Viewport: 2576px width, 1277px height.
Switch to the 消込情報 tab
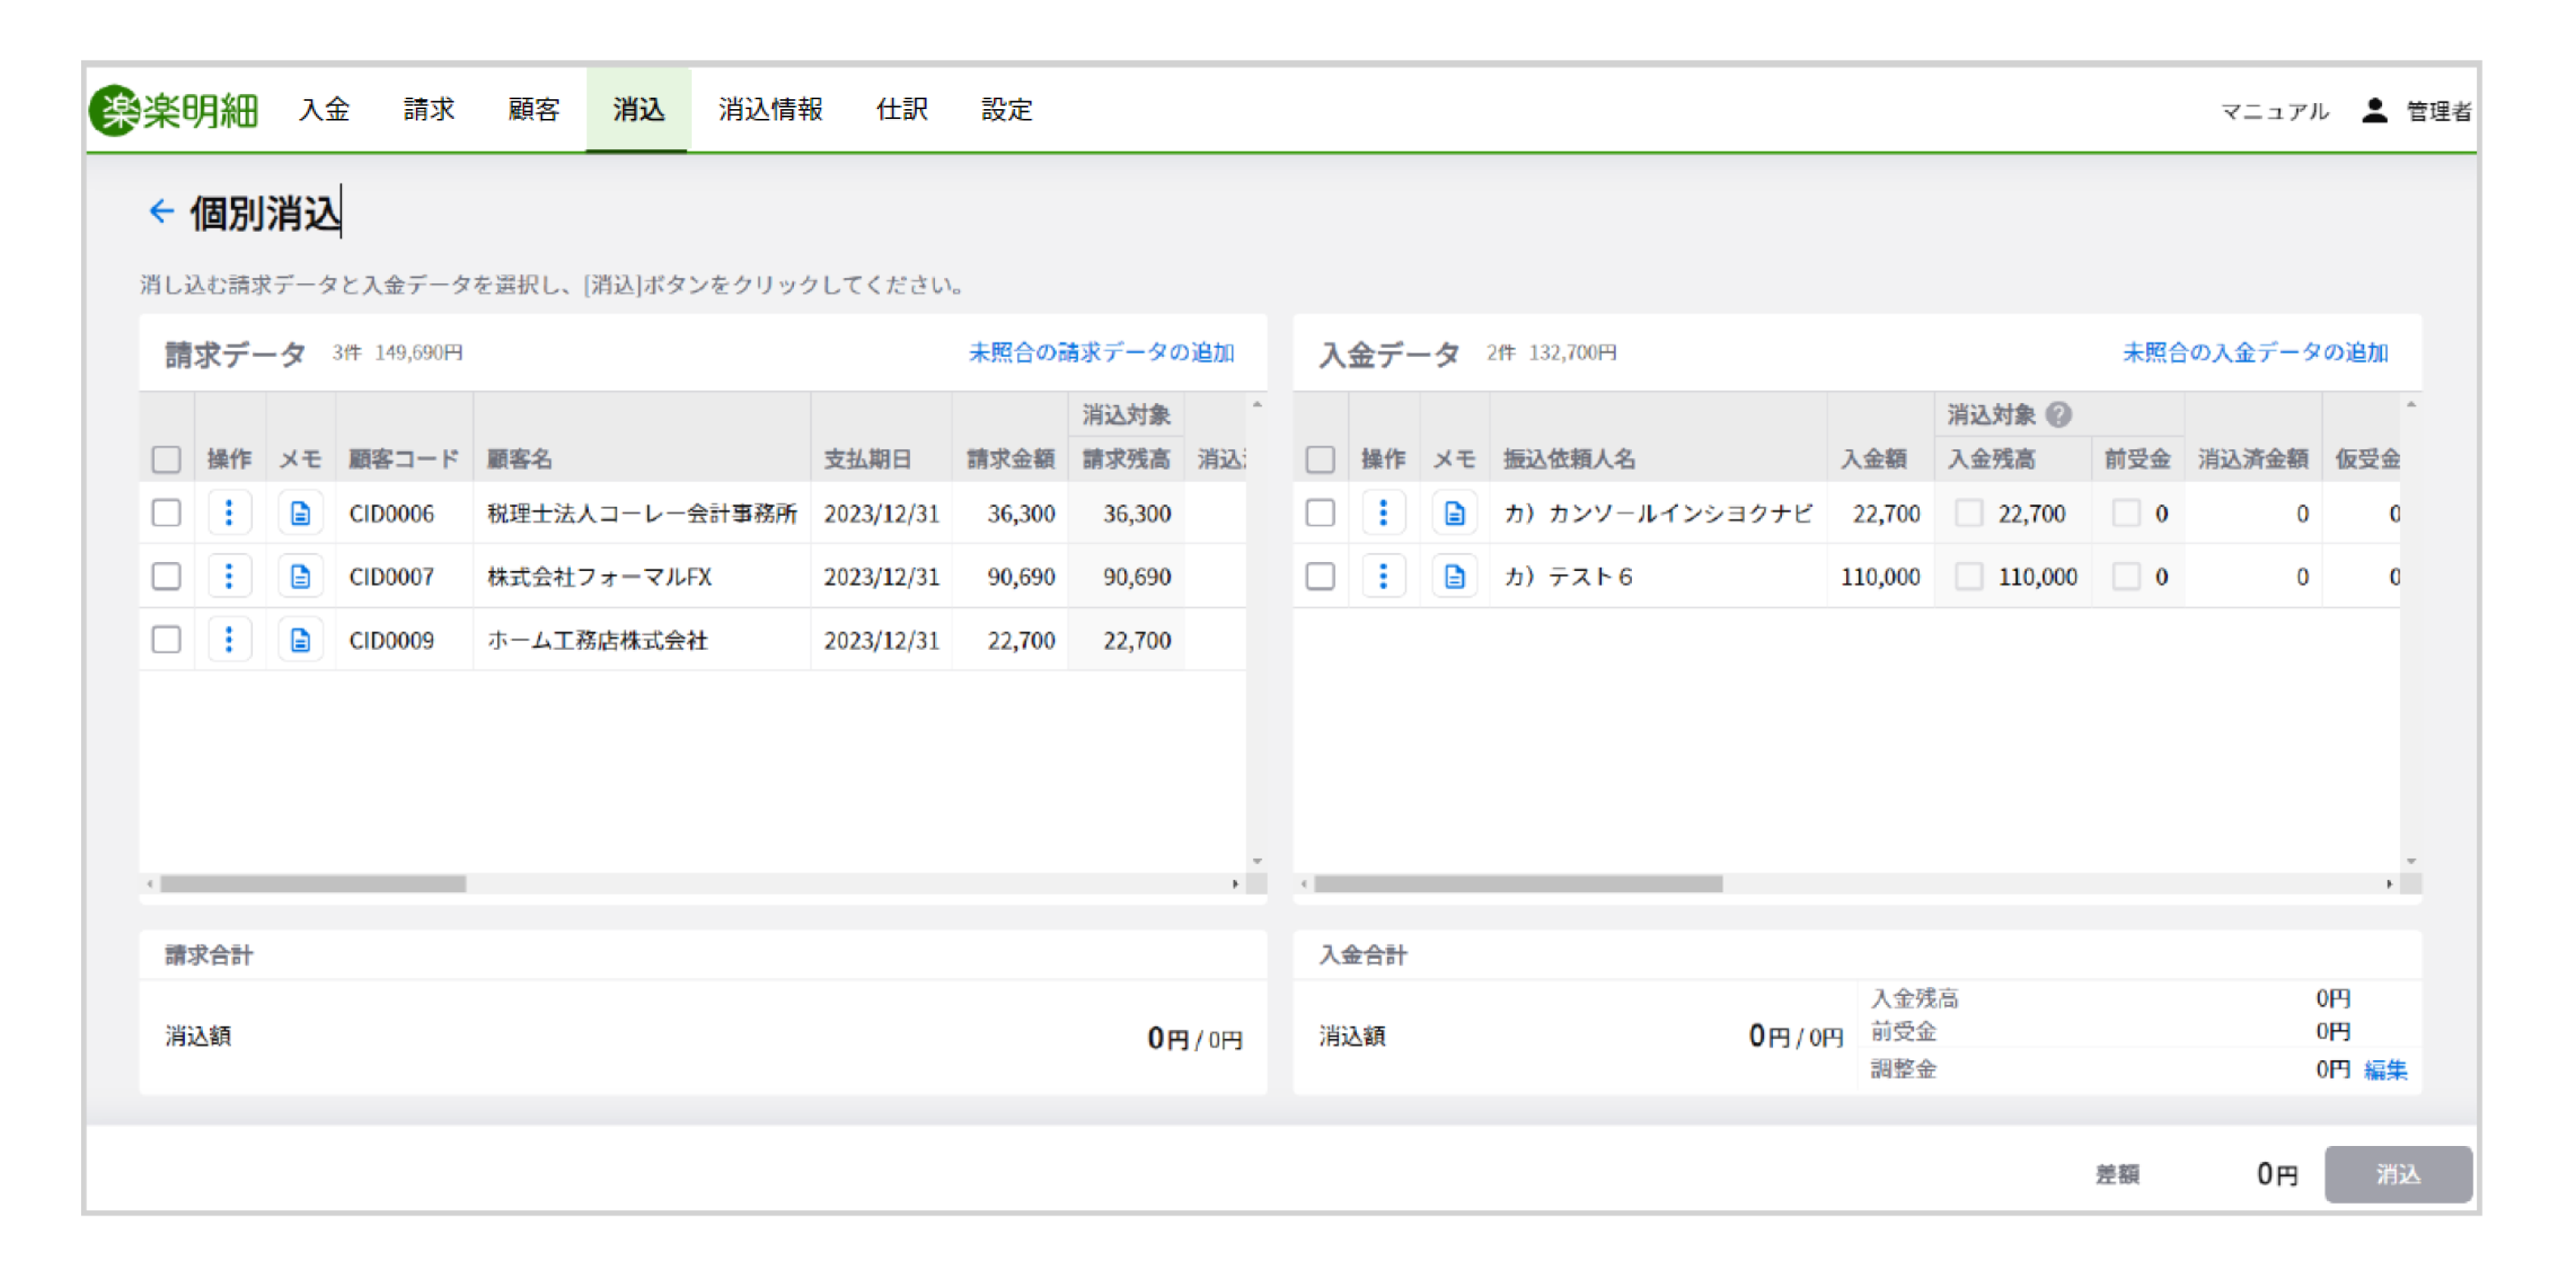771,110
